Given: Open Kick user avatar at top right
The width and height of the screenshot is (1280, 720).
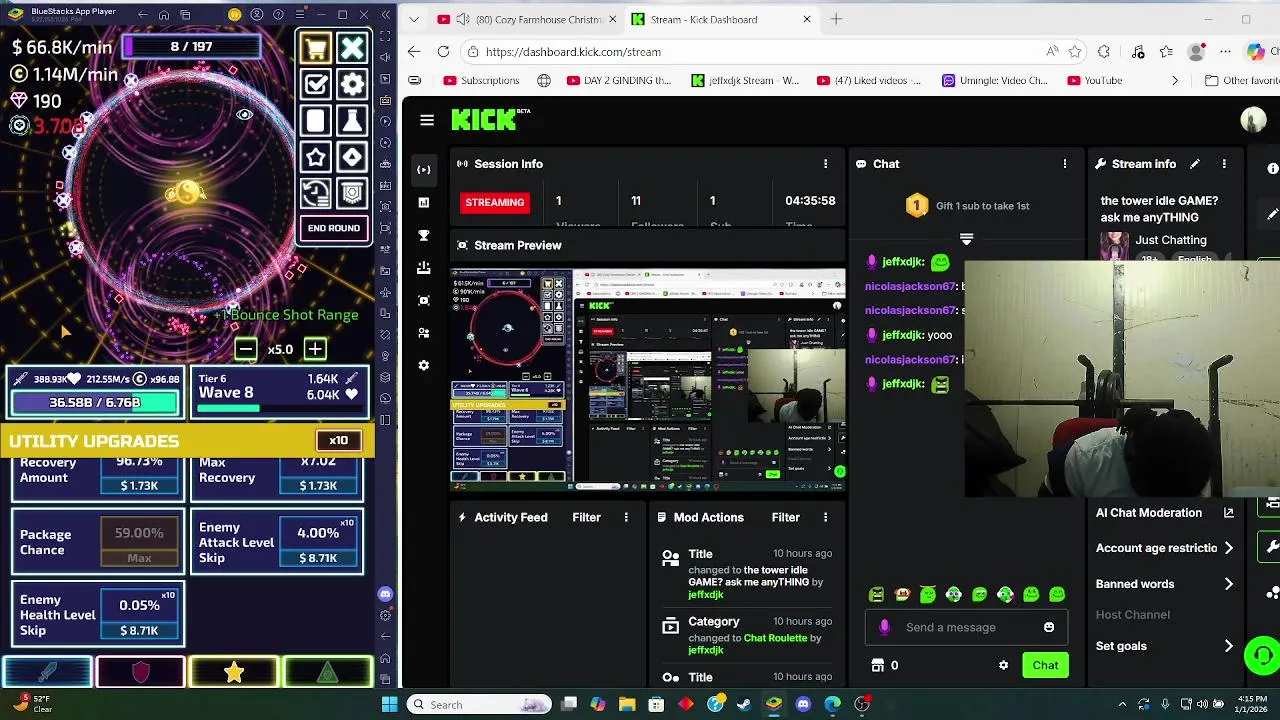Looking at the screenshot, I should point(1253,120).
